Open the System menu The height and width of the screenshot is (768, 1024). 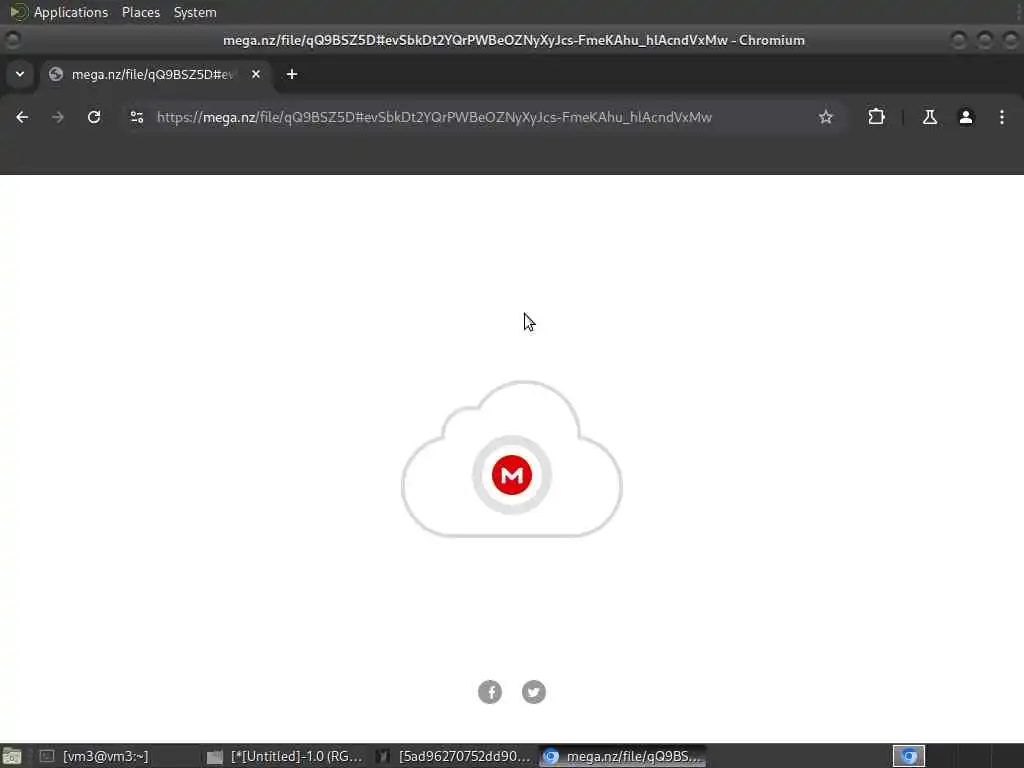pos(195,12)
